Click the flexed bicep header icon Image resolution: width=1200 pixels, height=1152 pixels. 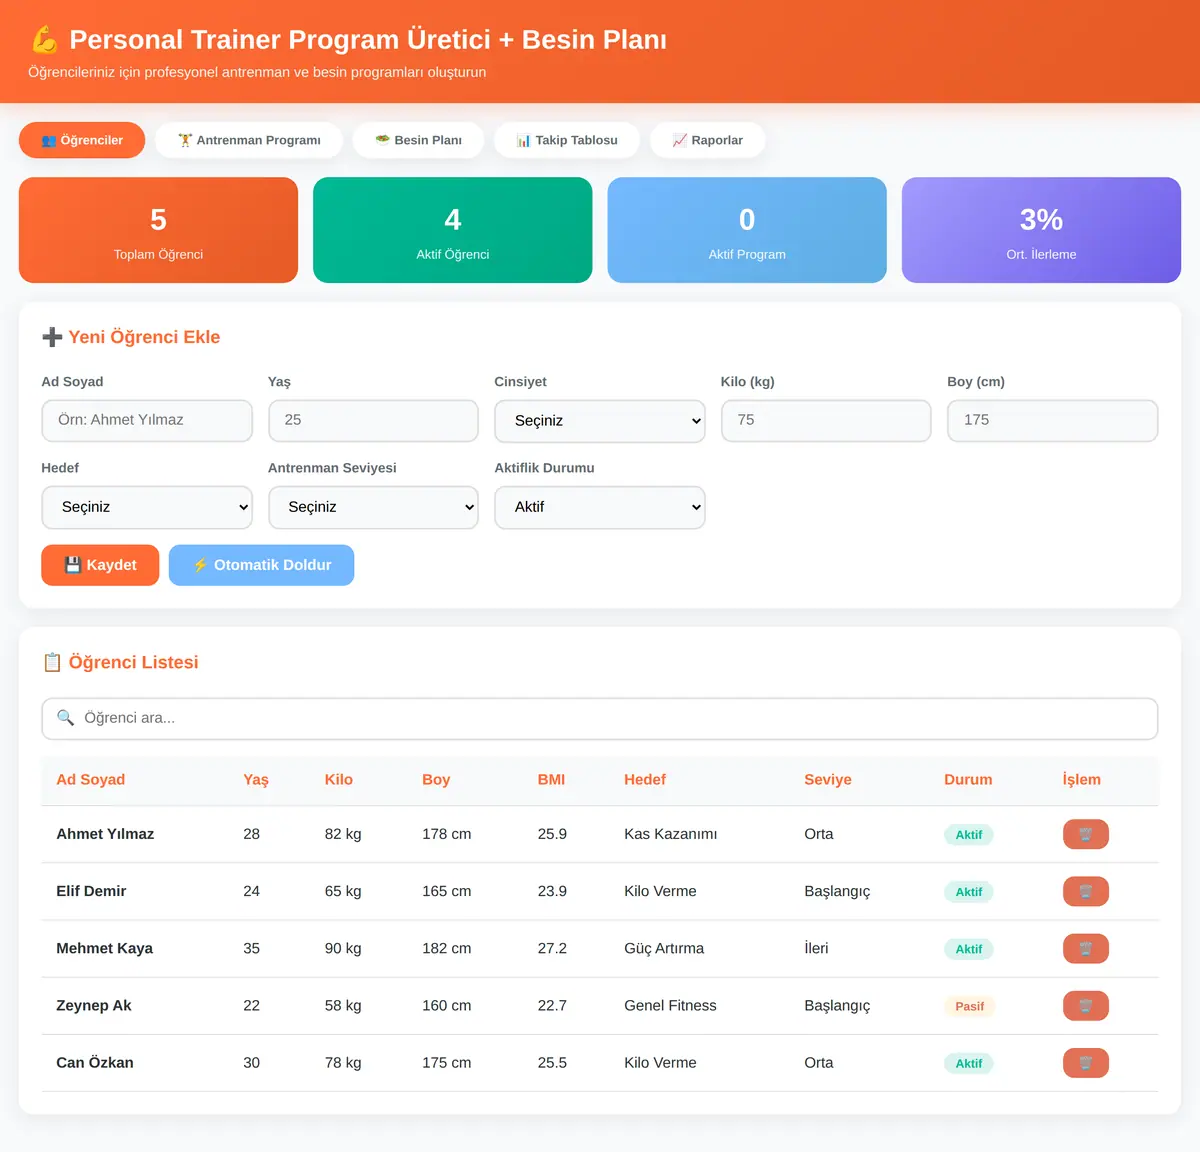pos(44,40)
